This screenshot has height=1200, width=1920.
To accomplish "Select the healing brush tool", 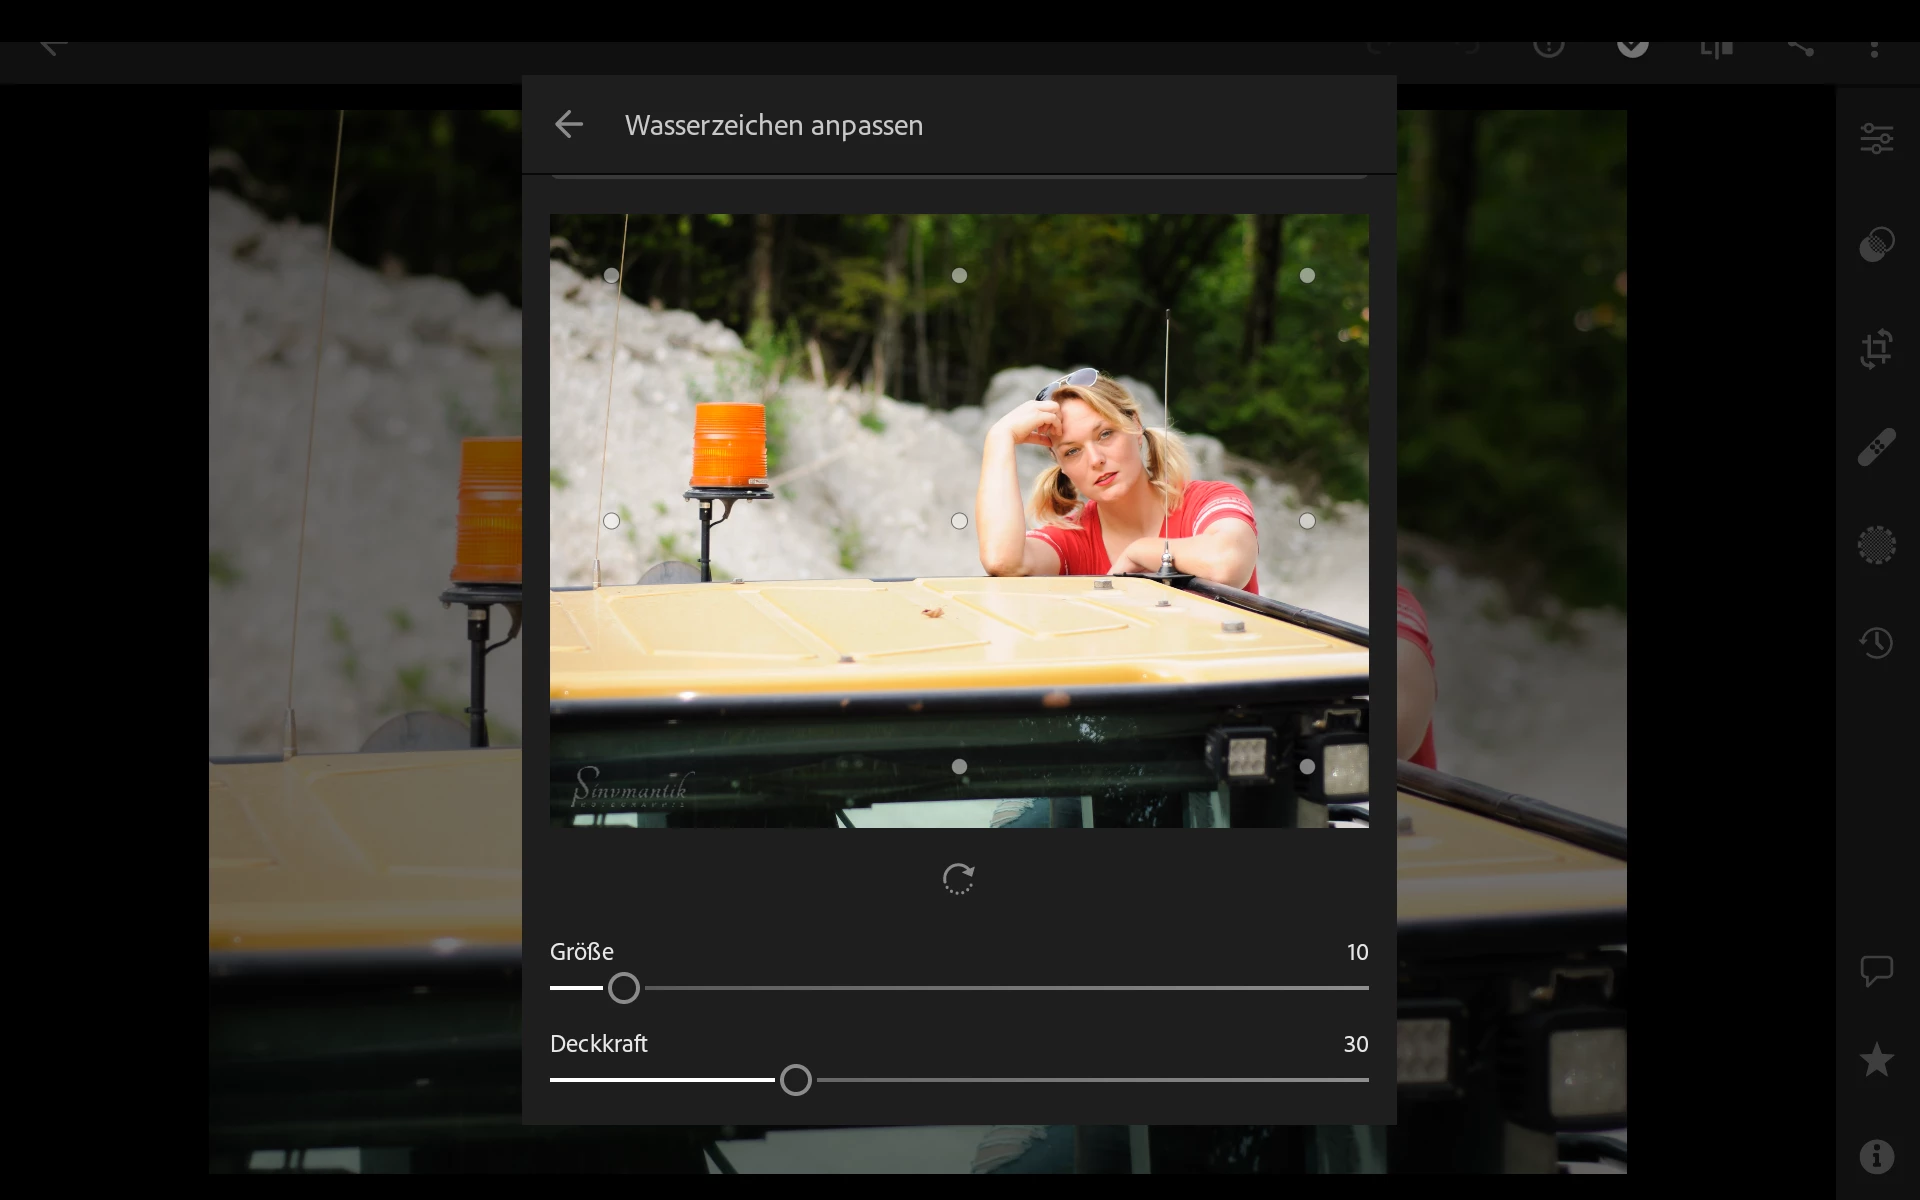I will (x=1876, y=447).
